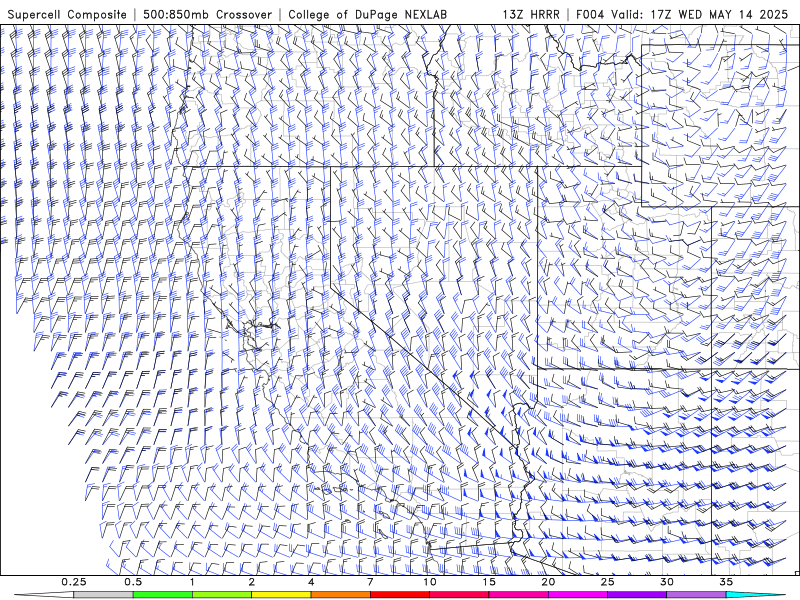Click the '500:850mb Crossover' header label
The height and width of the screenshot is (600, 800).
coord(208,15)
